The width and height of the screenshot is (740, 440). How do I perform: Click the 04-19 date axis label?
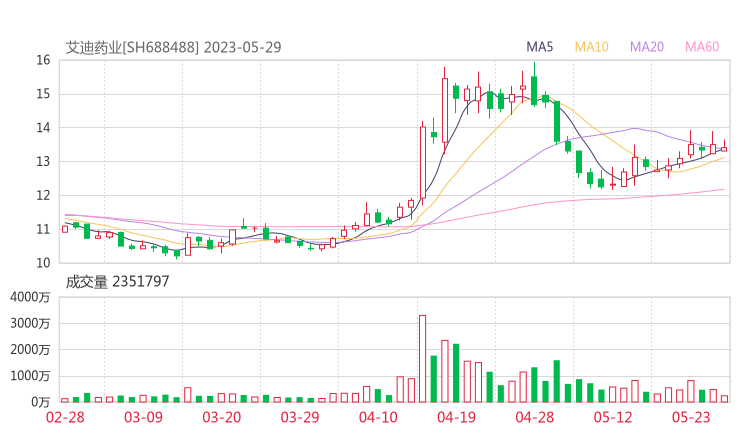(x=456, y=417)
